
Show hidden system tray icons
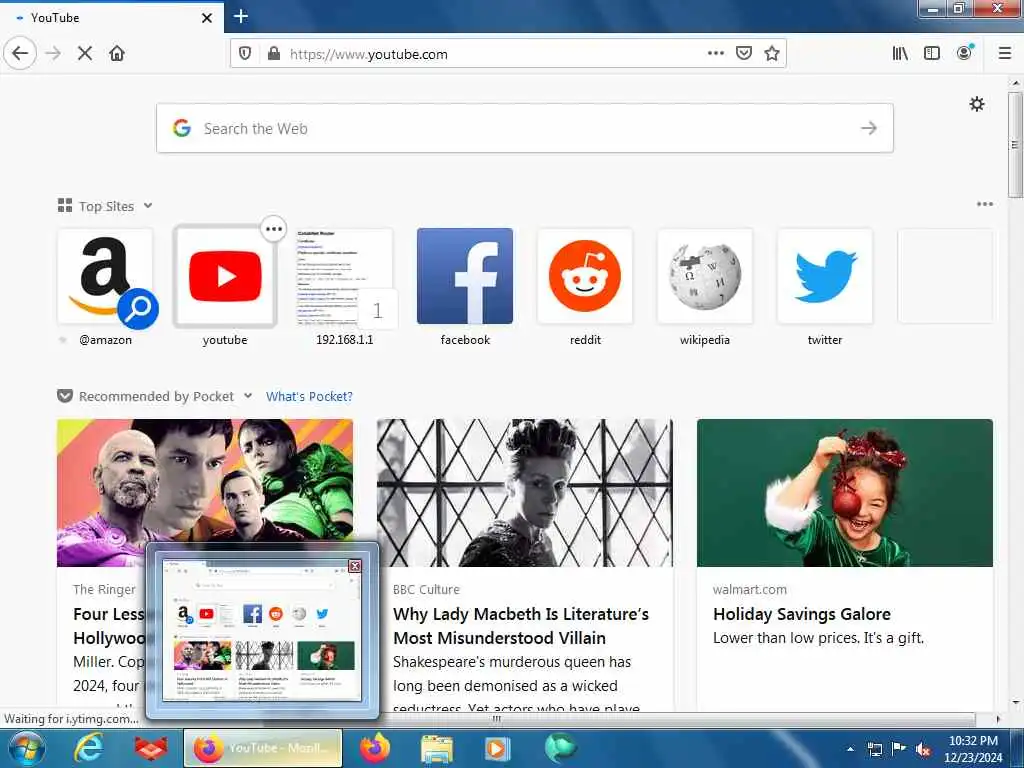[x=850, y=749]
